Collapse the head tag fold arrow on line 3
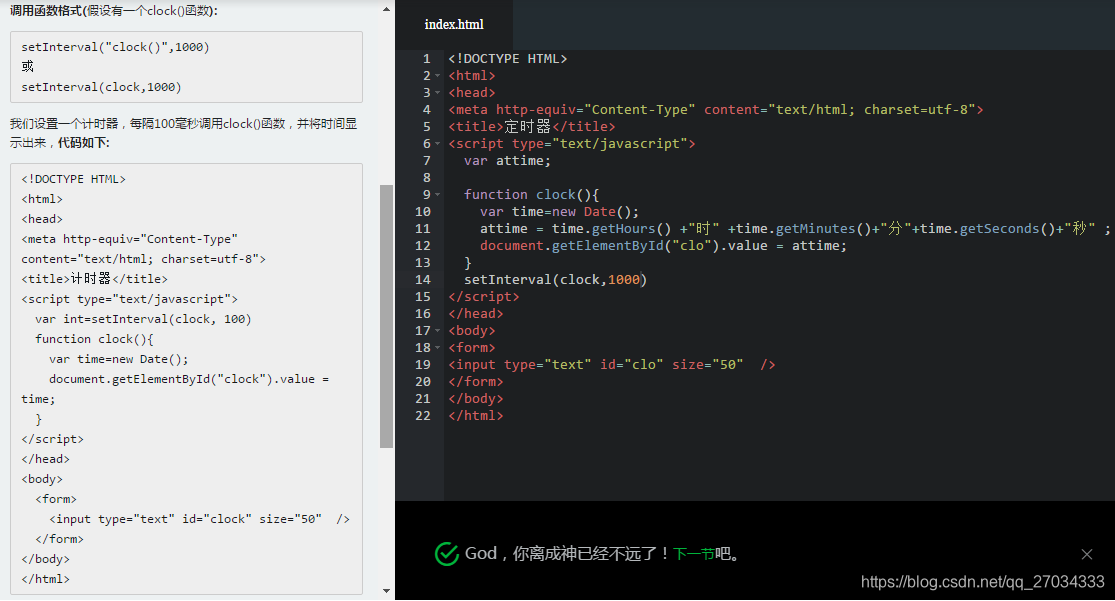Viewport: 1115px width, 601px height. (437, 93)
